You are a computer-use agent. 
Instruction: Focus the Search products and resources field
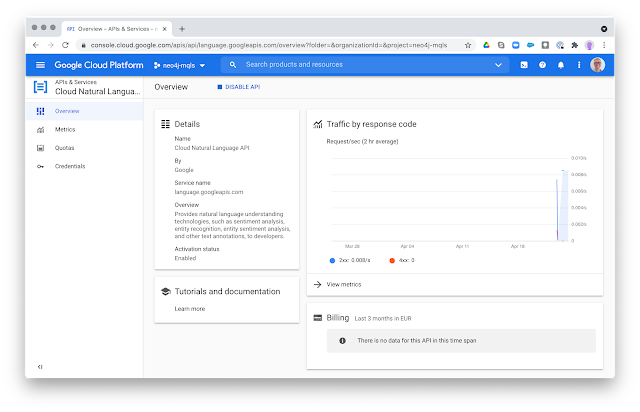(x=365, y=65)
